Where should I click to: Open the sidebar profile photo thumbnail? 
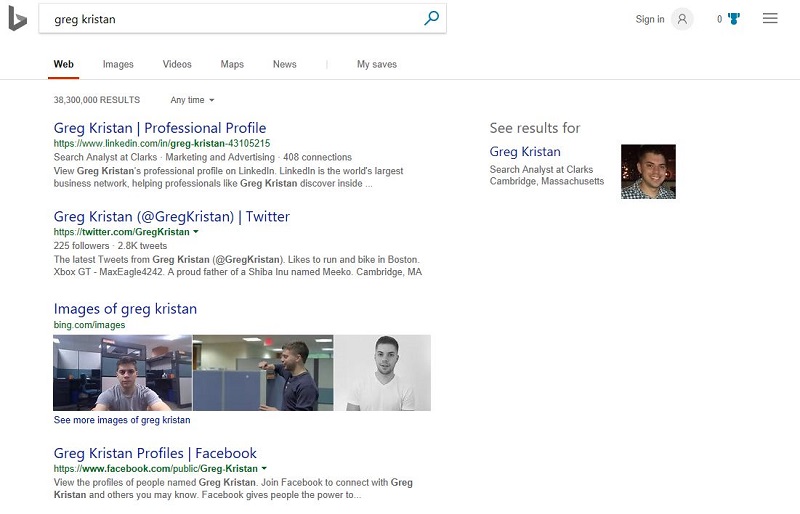(x=648, y=172)
